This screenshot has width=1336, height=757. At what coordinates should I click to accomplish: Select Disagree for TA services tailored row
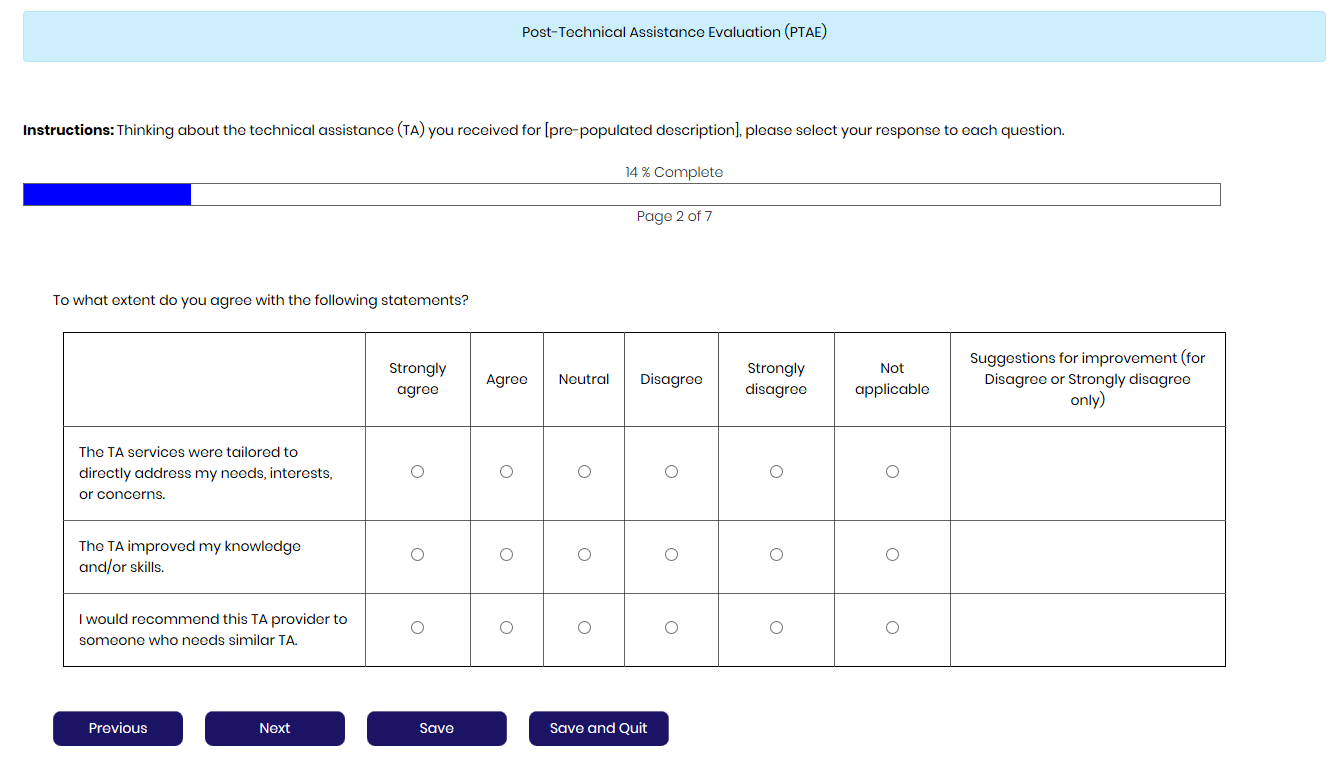(671, 472)
